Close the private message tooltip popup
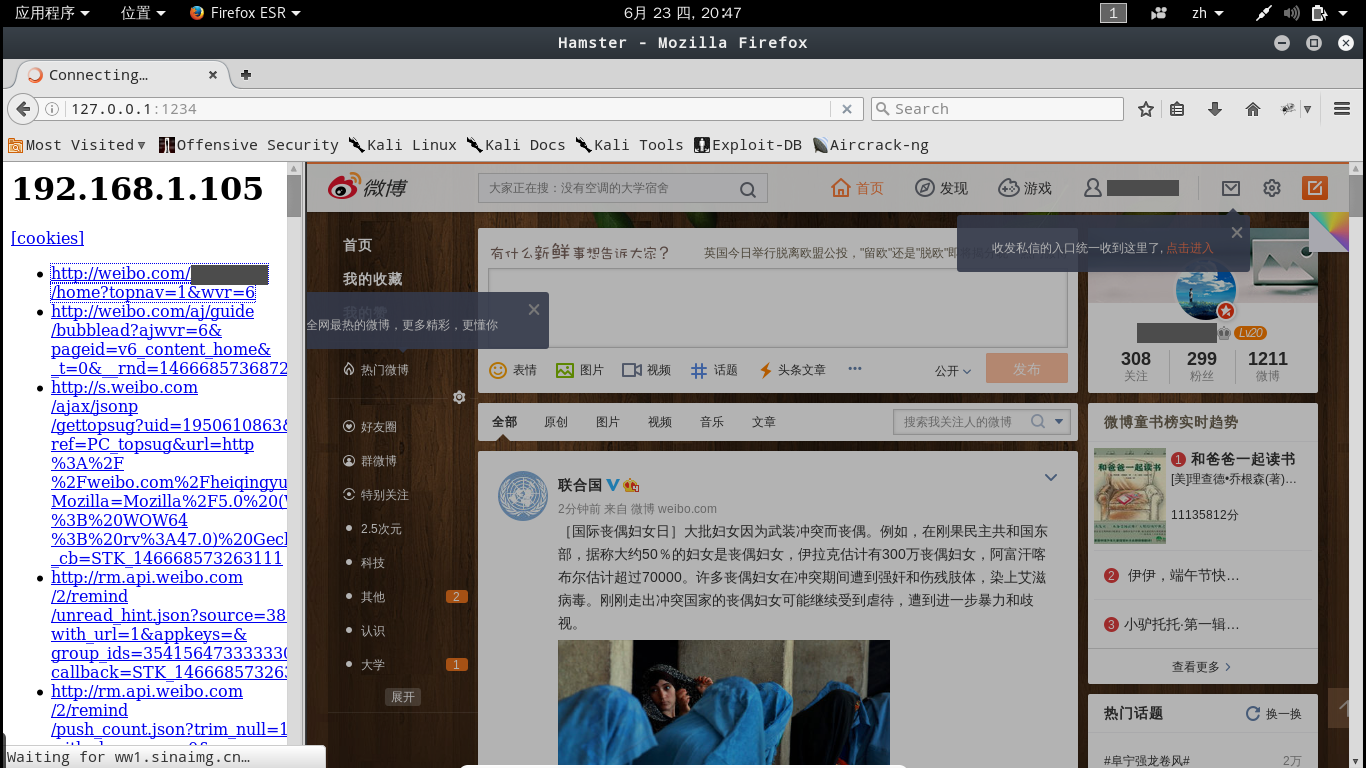The image size is (1366, 768). point(1237,232)
